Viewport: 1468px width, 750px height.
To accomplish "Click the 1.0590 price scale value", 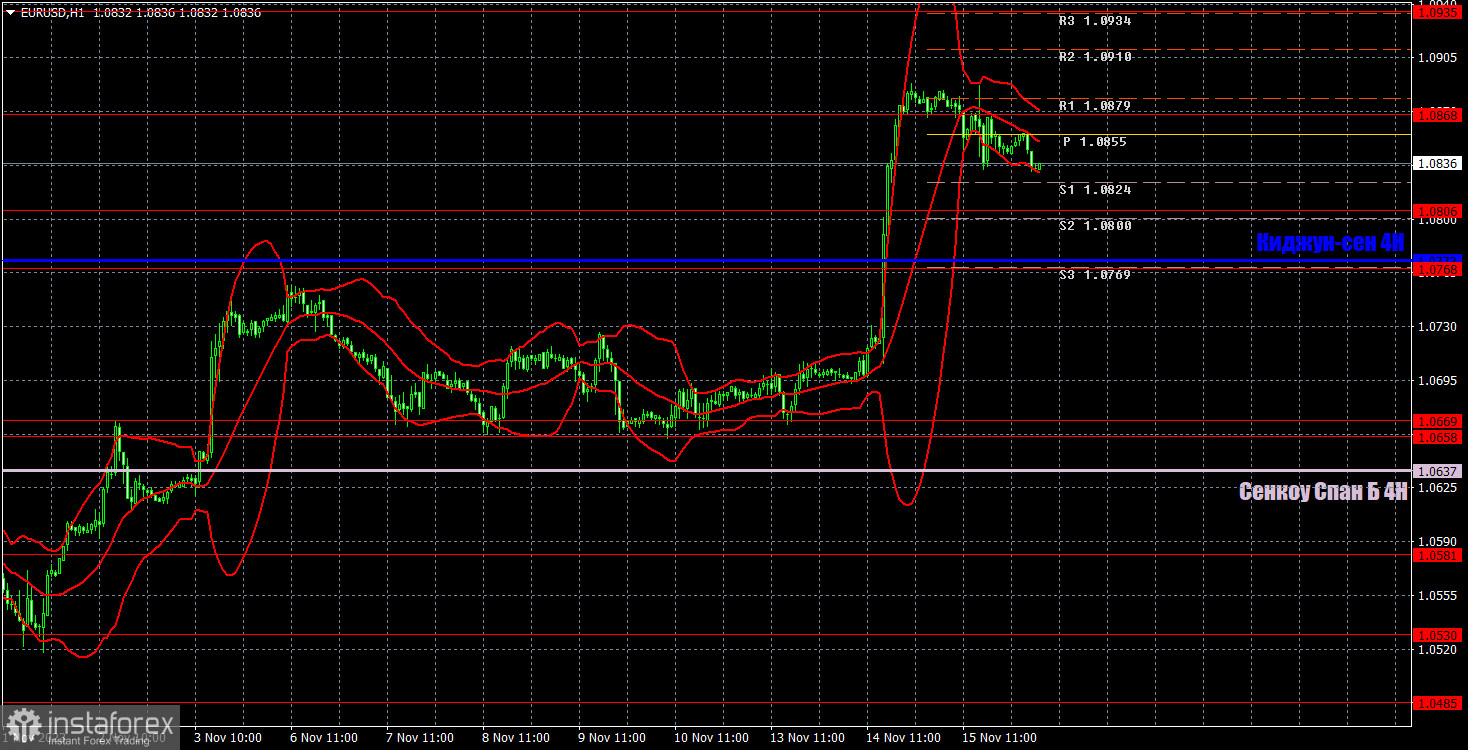I will pos(1437,542).
